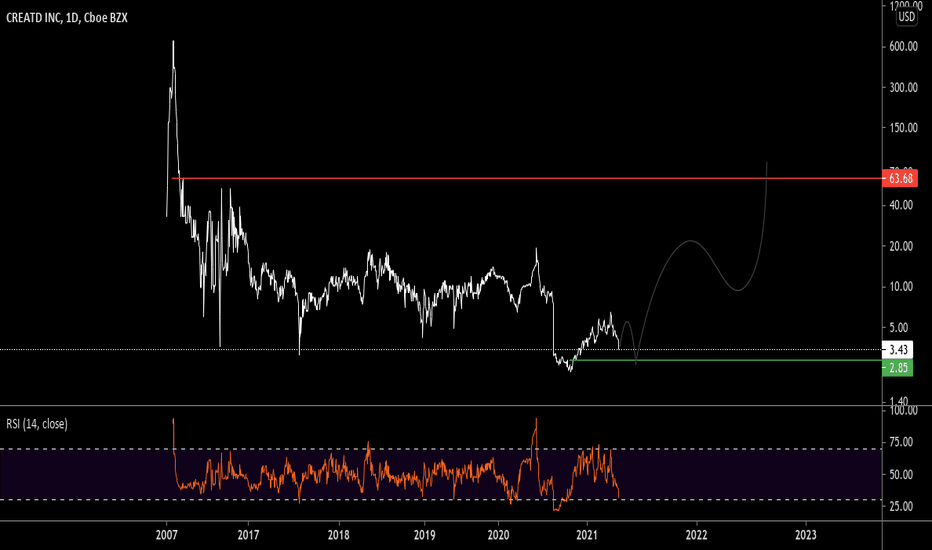
Task: Select the red 63.68 price label
Action: click(900, 178)
